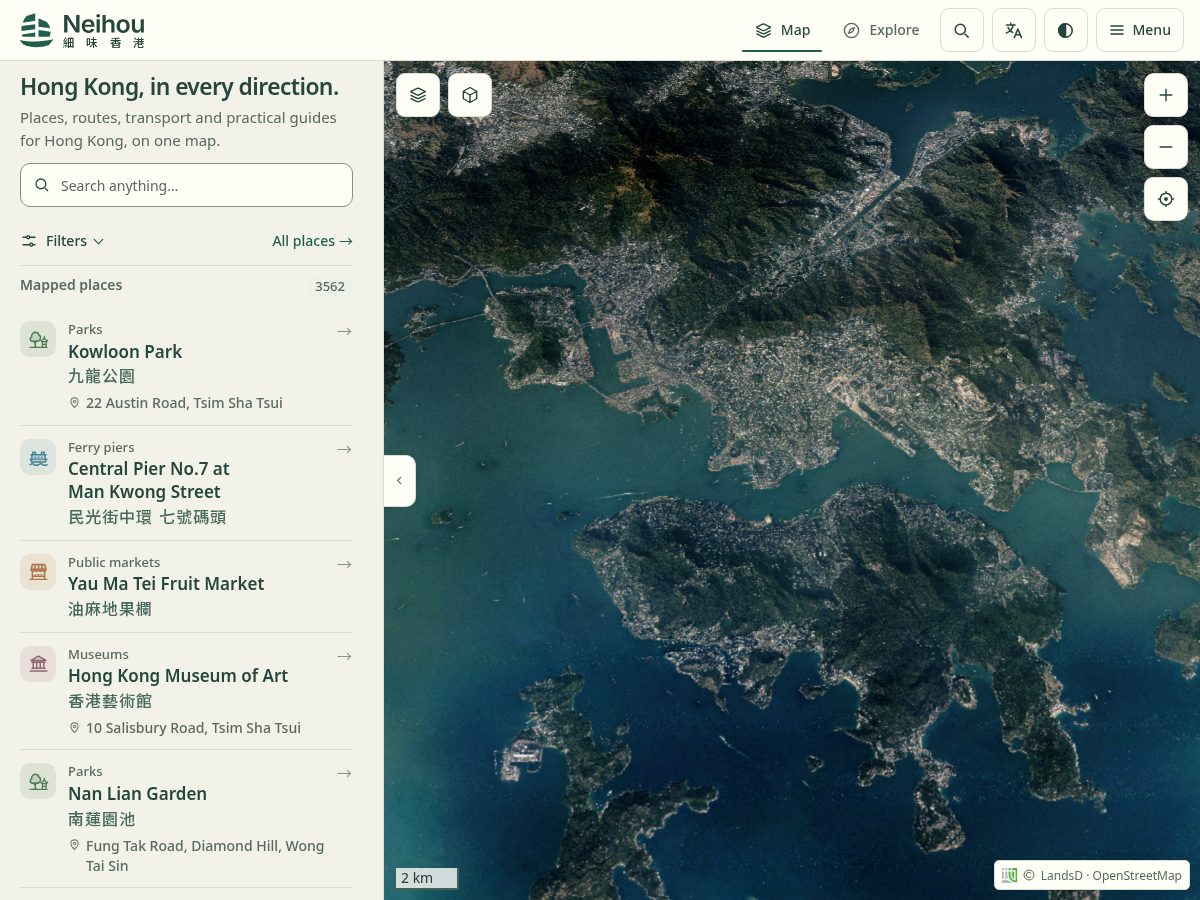1200x900 pixels.
Task: Open the OpenStreetMap attribution link
Action: [x=1137, y=875]
